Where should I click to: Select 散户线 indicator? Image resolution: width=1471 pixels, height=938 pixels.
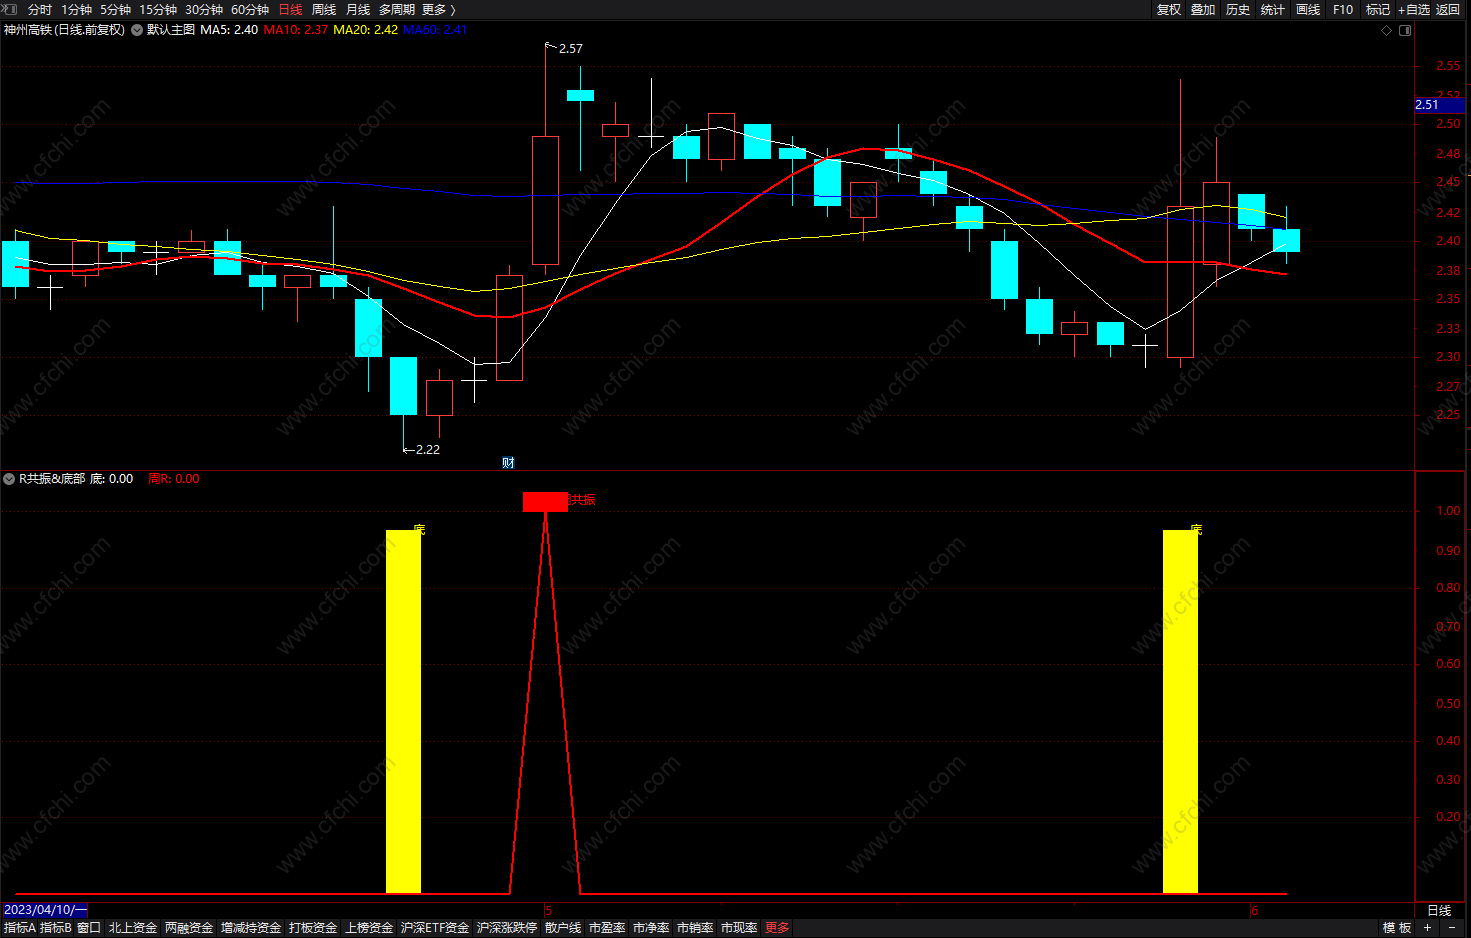click(563, 928)
